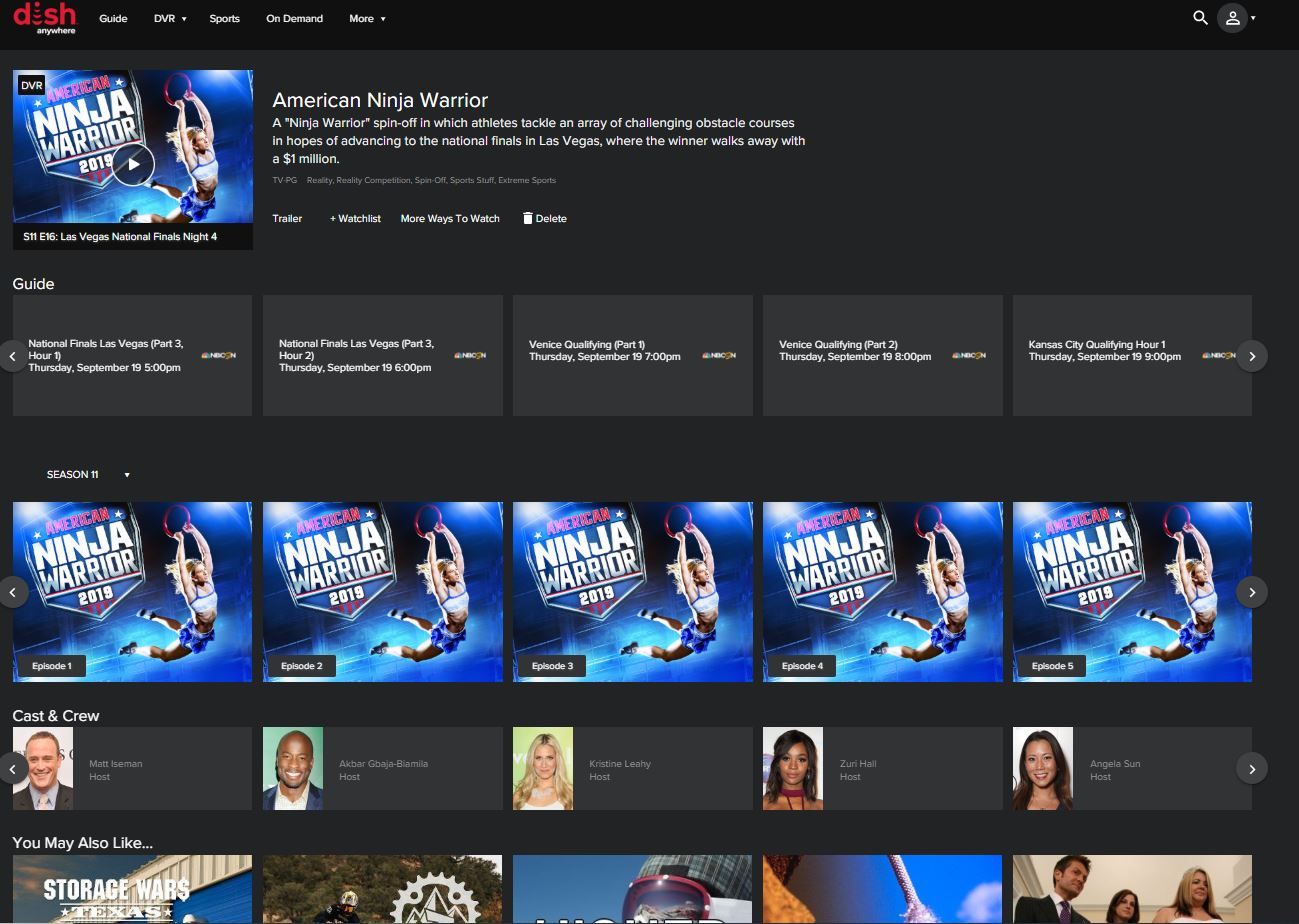This screenshot has width=1299, height=924.
Task: Click the search magnifier icon
Action: pyautogui.click(x=1200, y=18)
